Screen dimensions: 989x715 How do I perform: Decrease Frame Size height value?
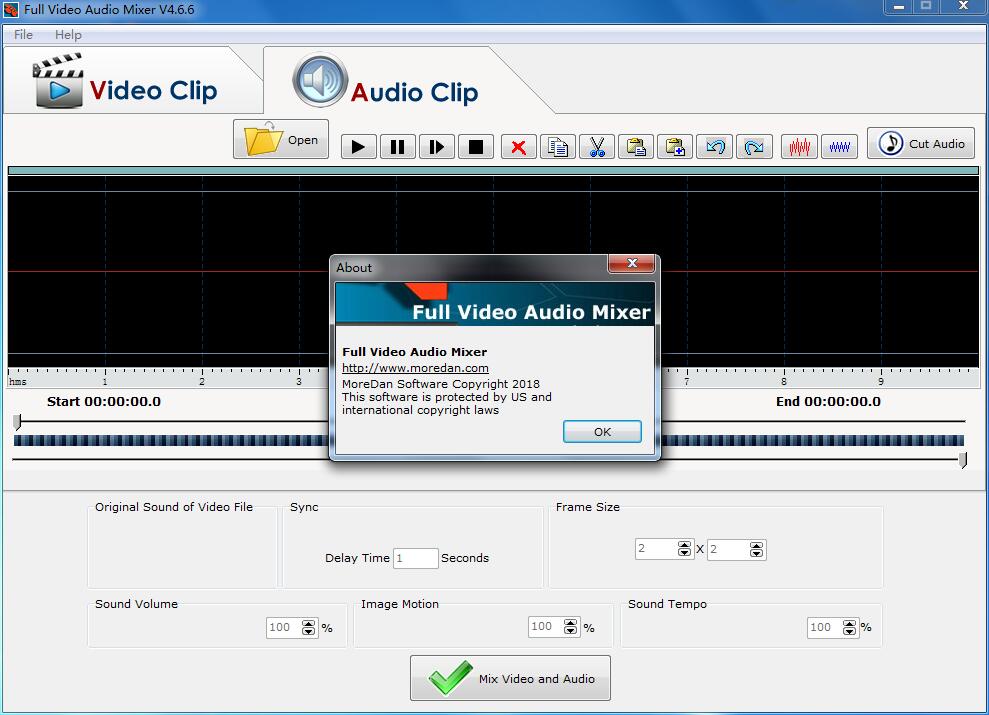[756, 554]
